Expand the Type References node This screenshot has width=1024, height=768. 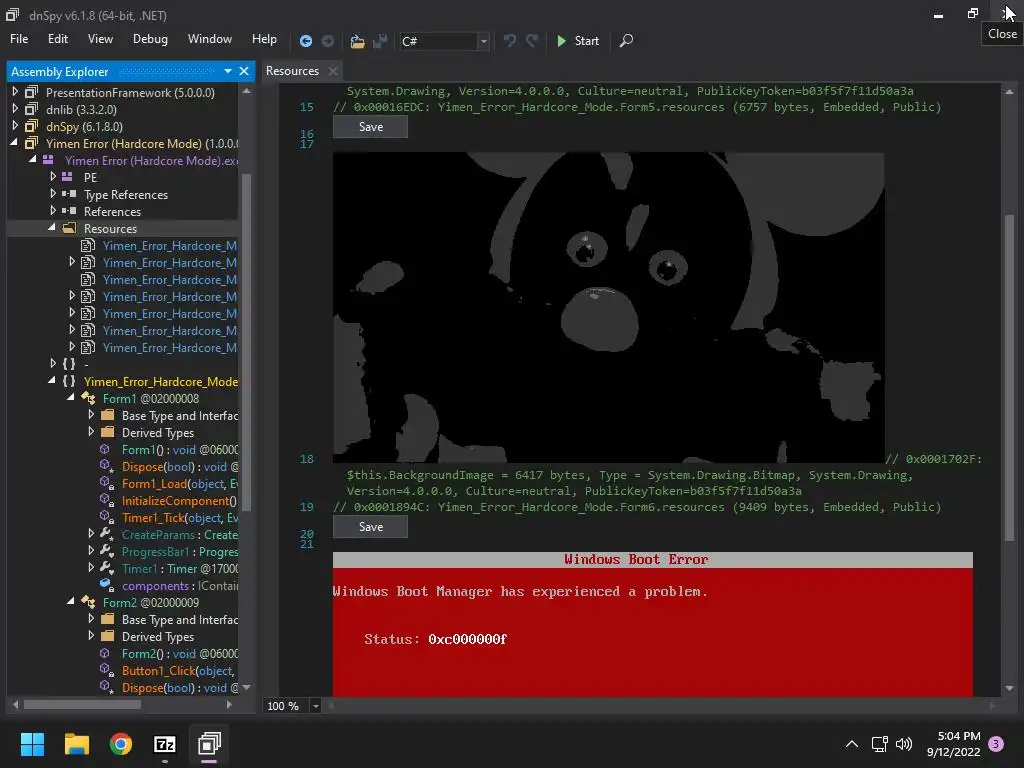[x=53, y=194]
